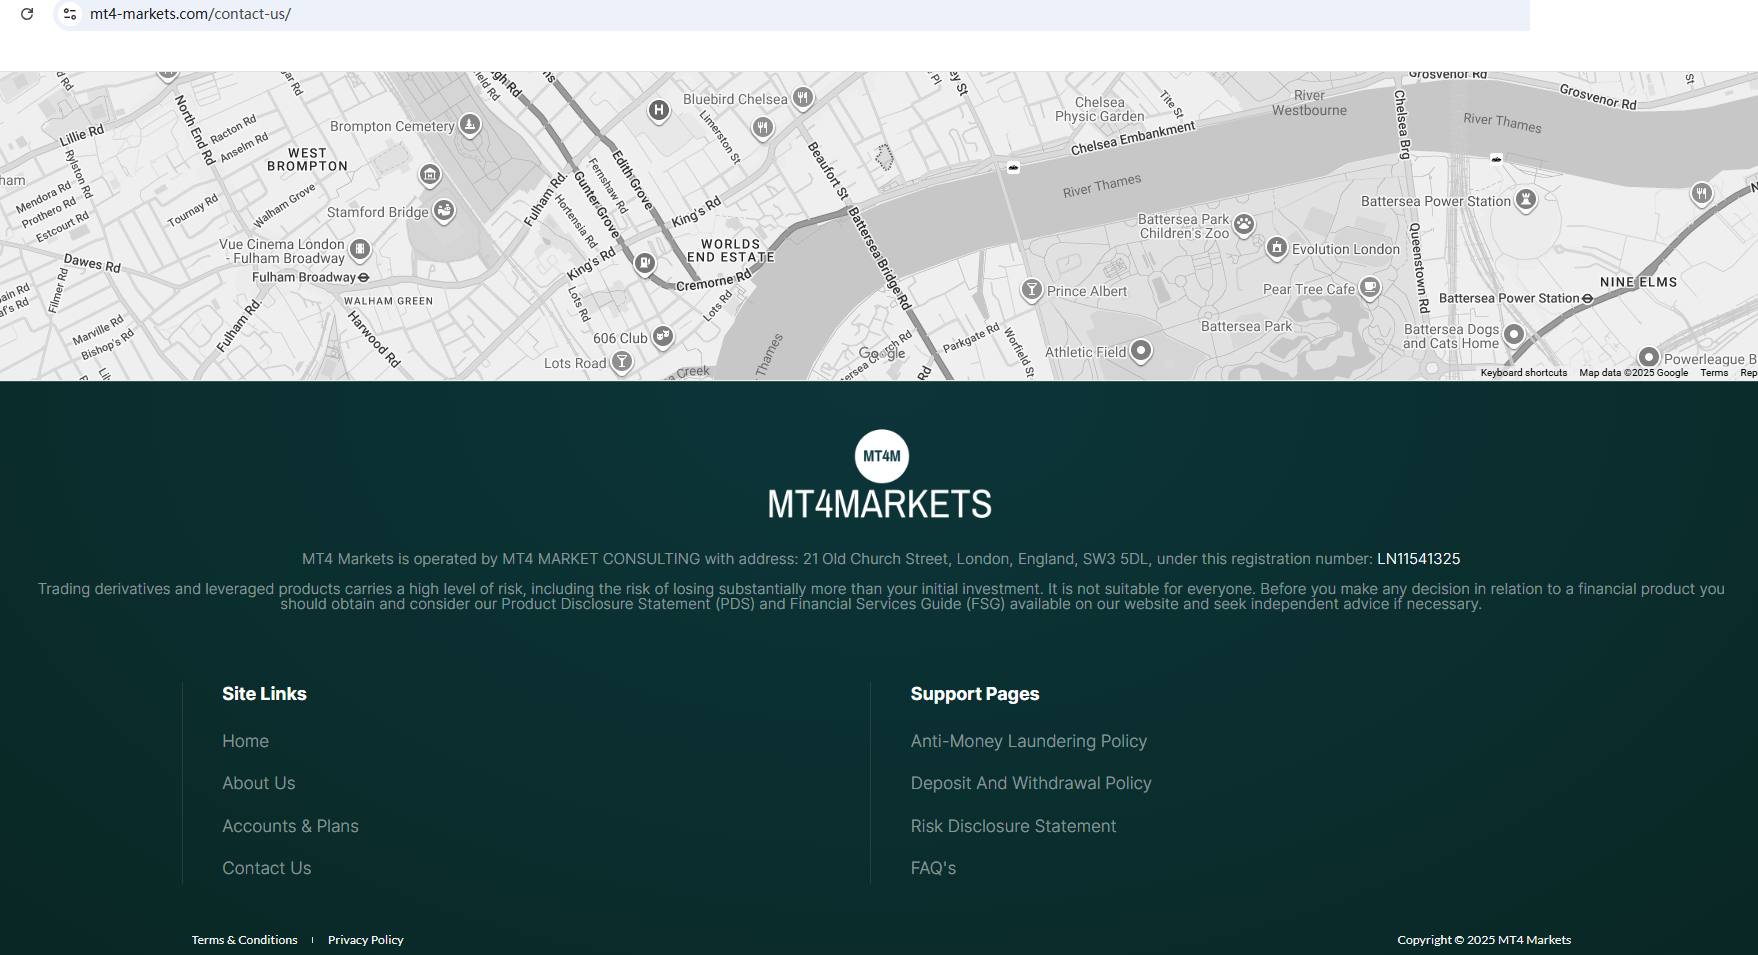Open the gas station pin on King's Rd

click(645, 263)
